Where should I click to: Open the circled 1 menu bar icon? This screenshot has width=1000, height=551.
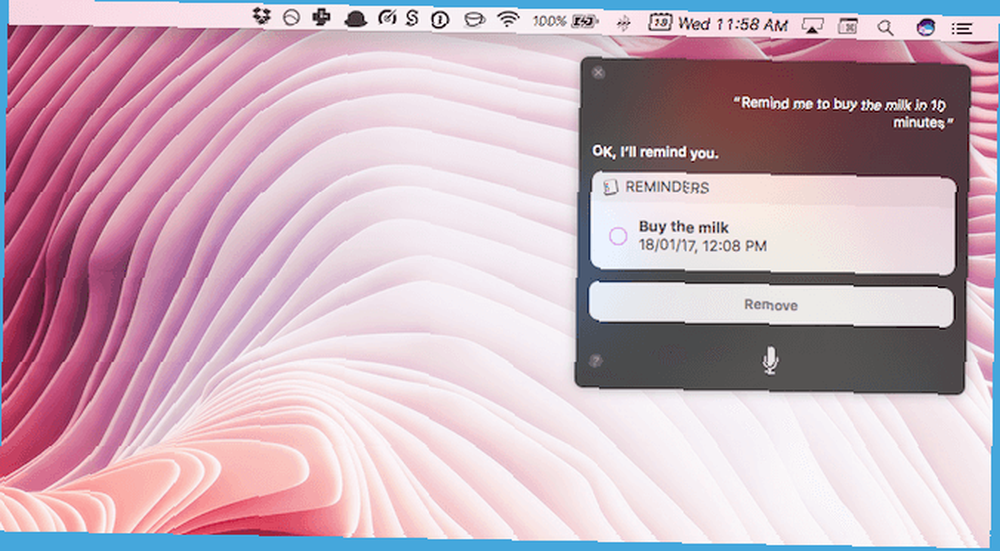click(440, 20)
